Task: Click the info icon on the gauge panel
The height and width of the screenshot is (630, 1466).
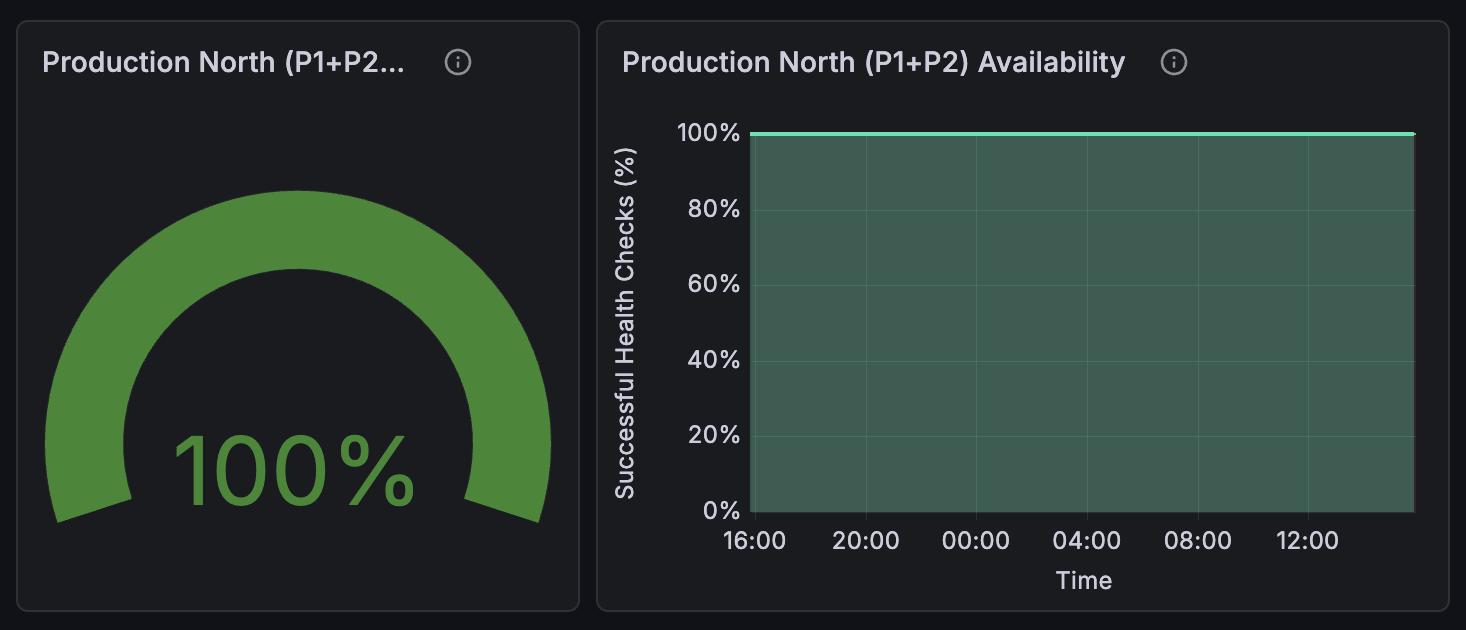Action: 459,62
